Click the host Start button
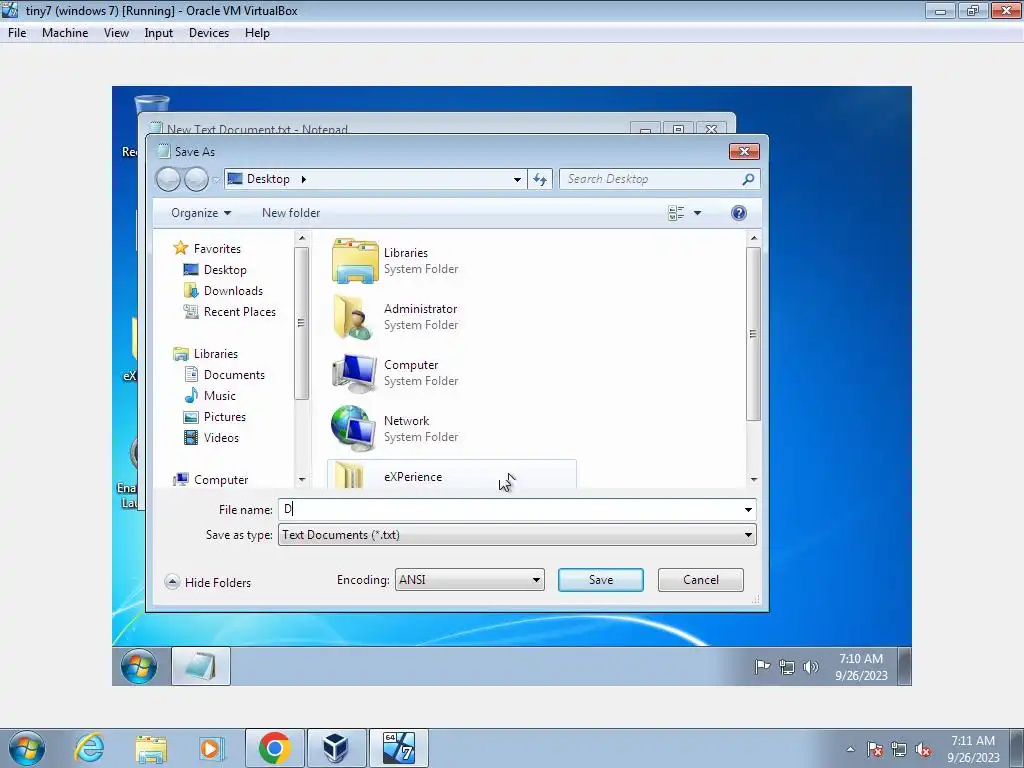The height and width of the screenshot is (768, 1024). tap(27, 748)
